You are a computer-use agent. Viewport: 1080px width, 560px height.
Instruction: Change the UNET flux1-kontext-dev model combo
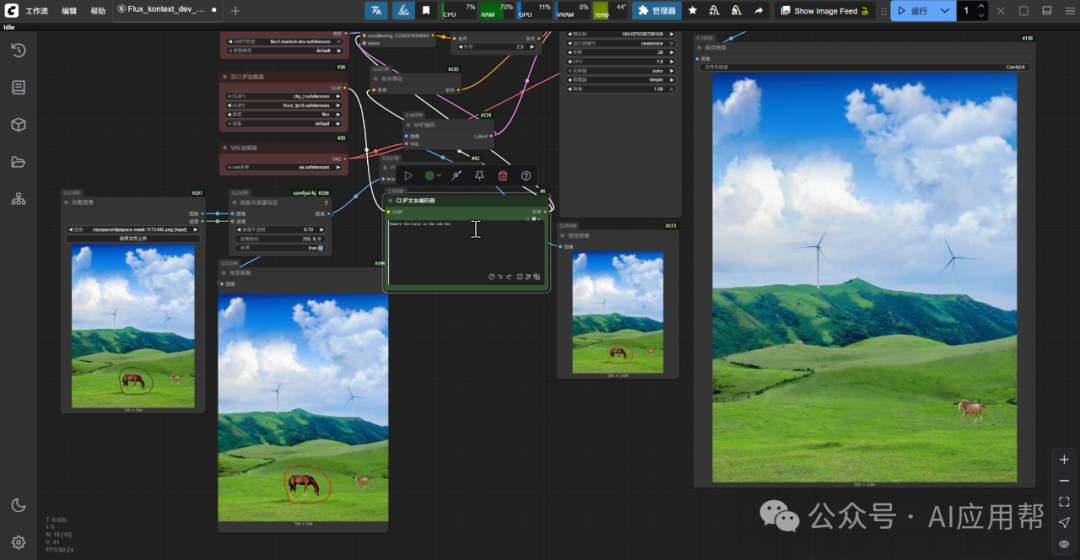tap(284, 41)
